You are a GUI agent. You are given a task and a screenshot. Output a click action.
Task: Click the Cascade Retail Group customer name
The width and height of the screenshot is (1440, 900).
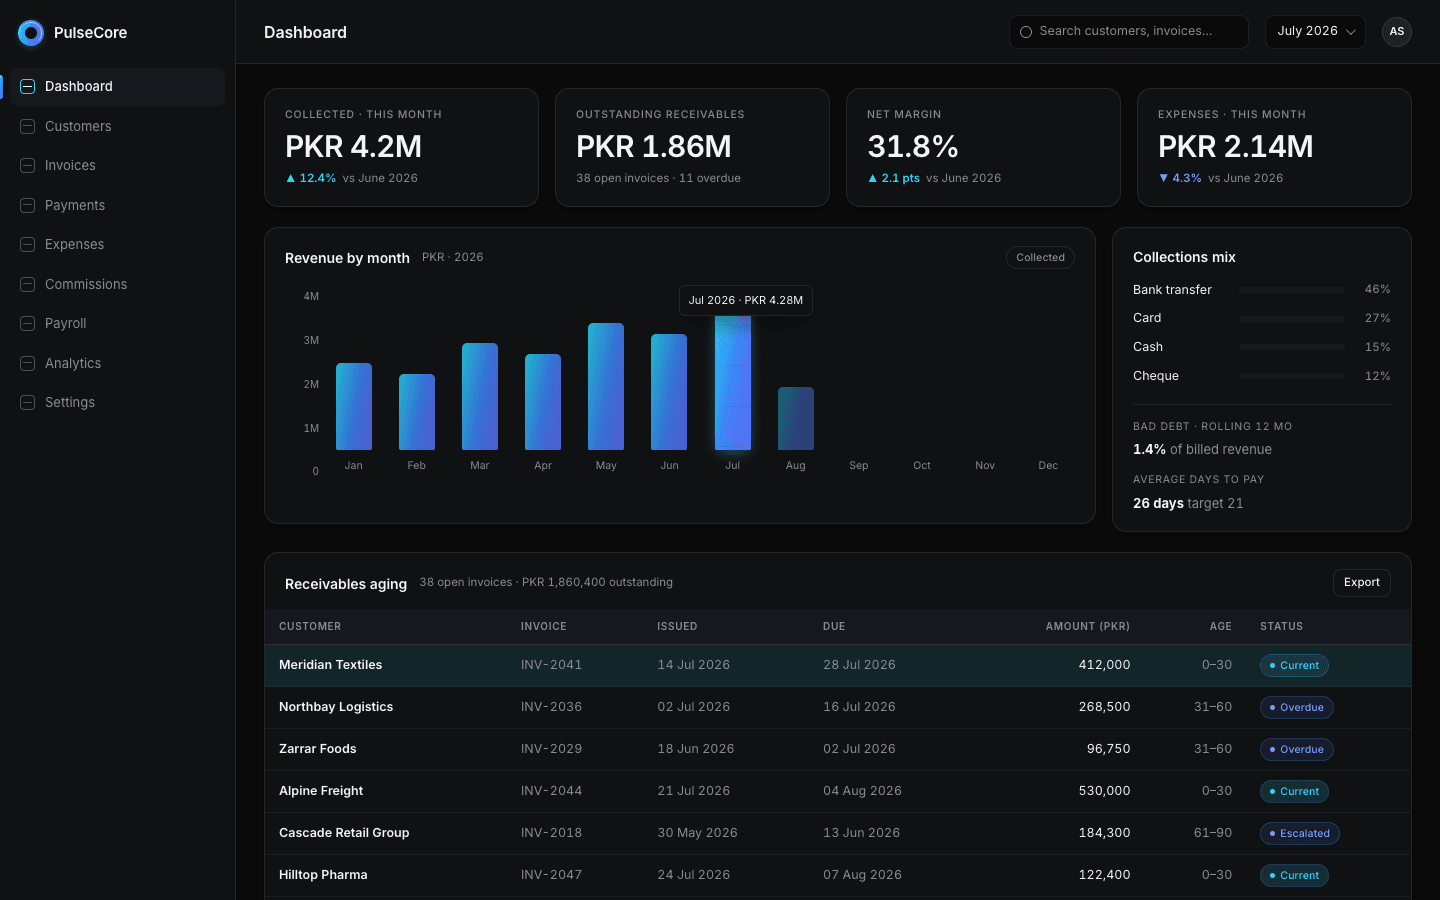click(344, 833)
